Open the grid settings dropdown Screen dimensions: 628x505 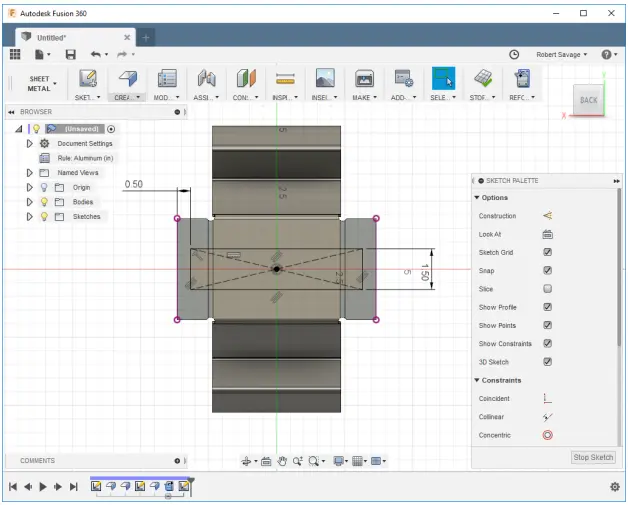tap(359, 461)
